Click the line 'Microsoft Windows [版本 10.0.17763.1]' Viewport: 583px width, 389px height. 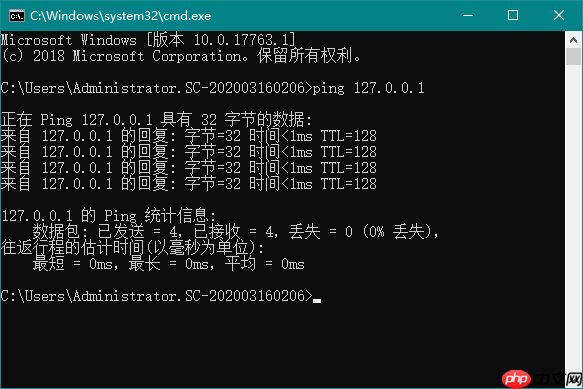pos(148,39)
